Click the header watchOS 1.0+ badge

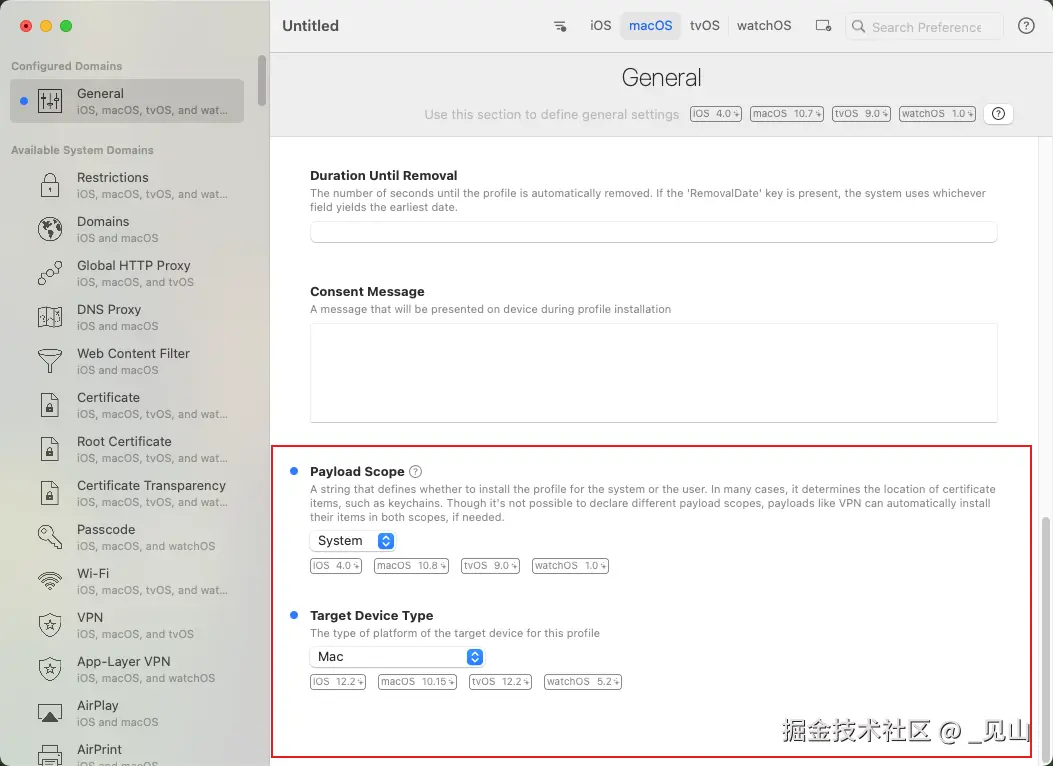coord(937,114)
